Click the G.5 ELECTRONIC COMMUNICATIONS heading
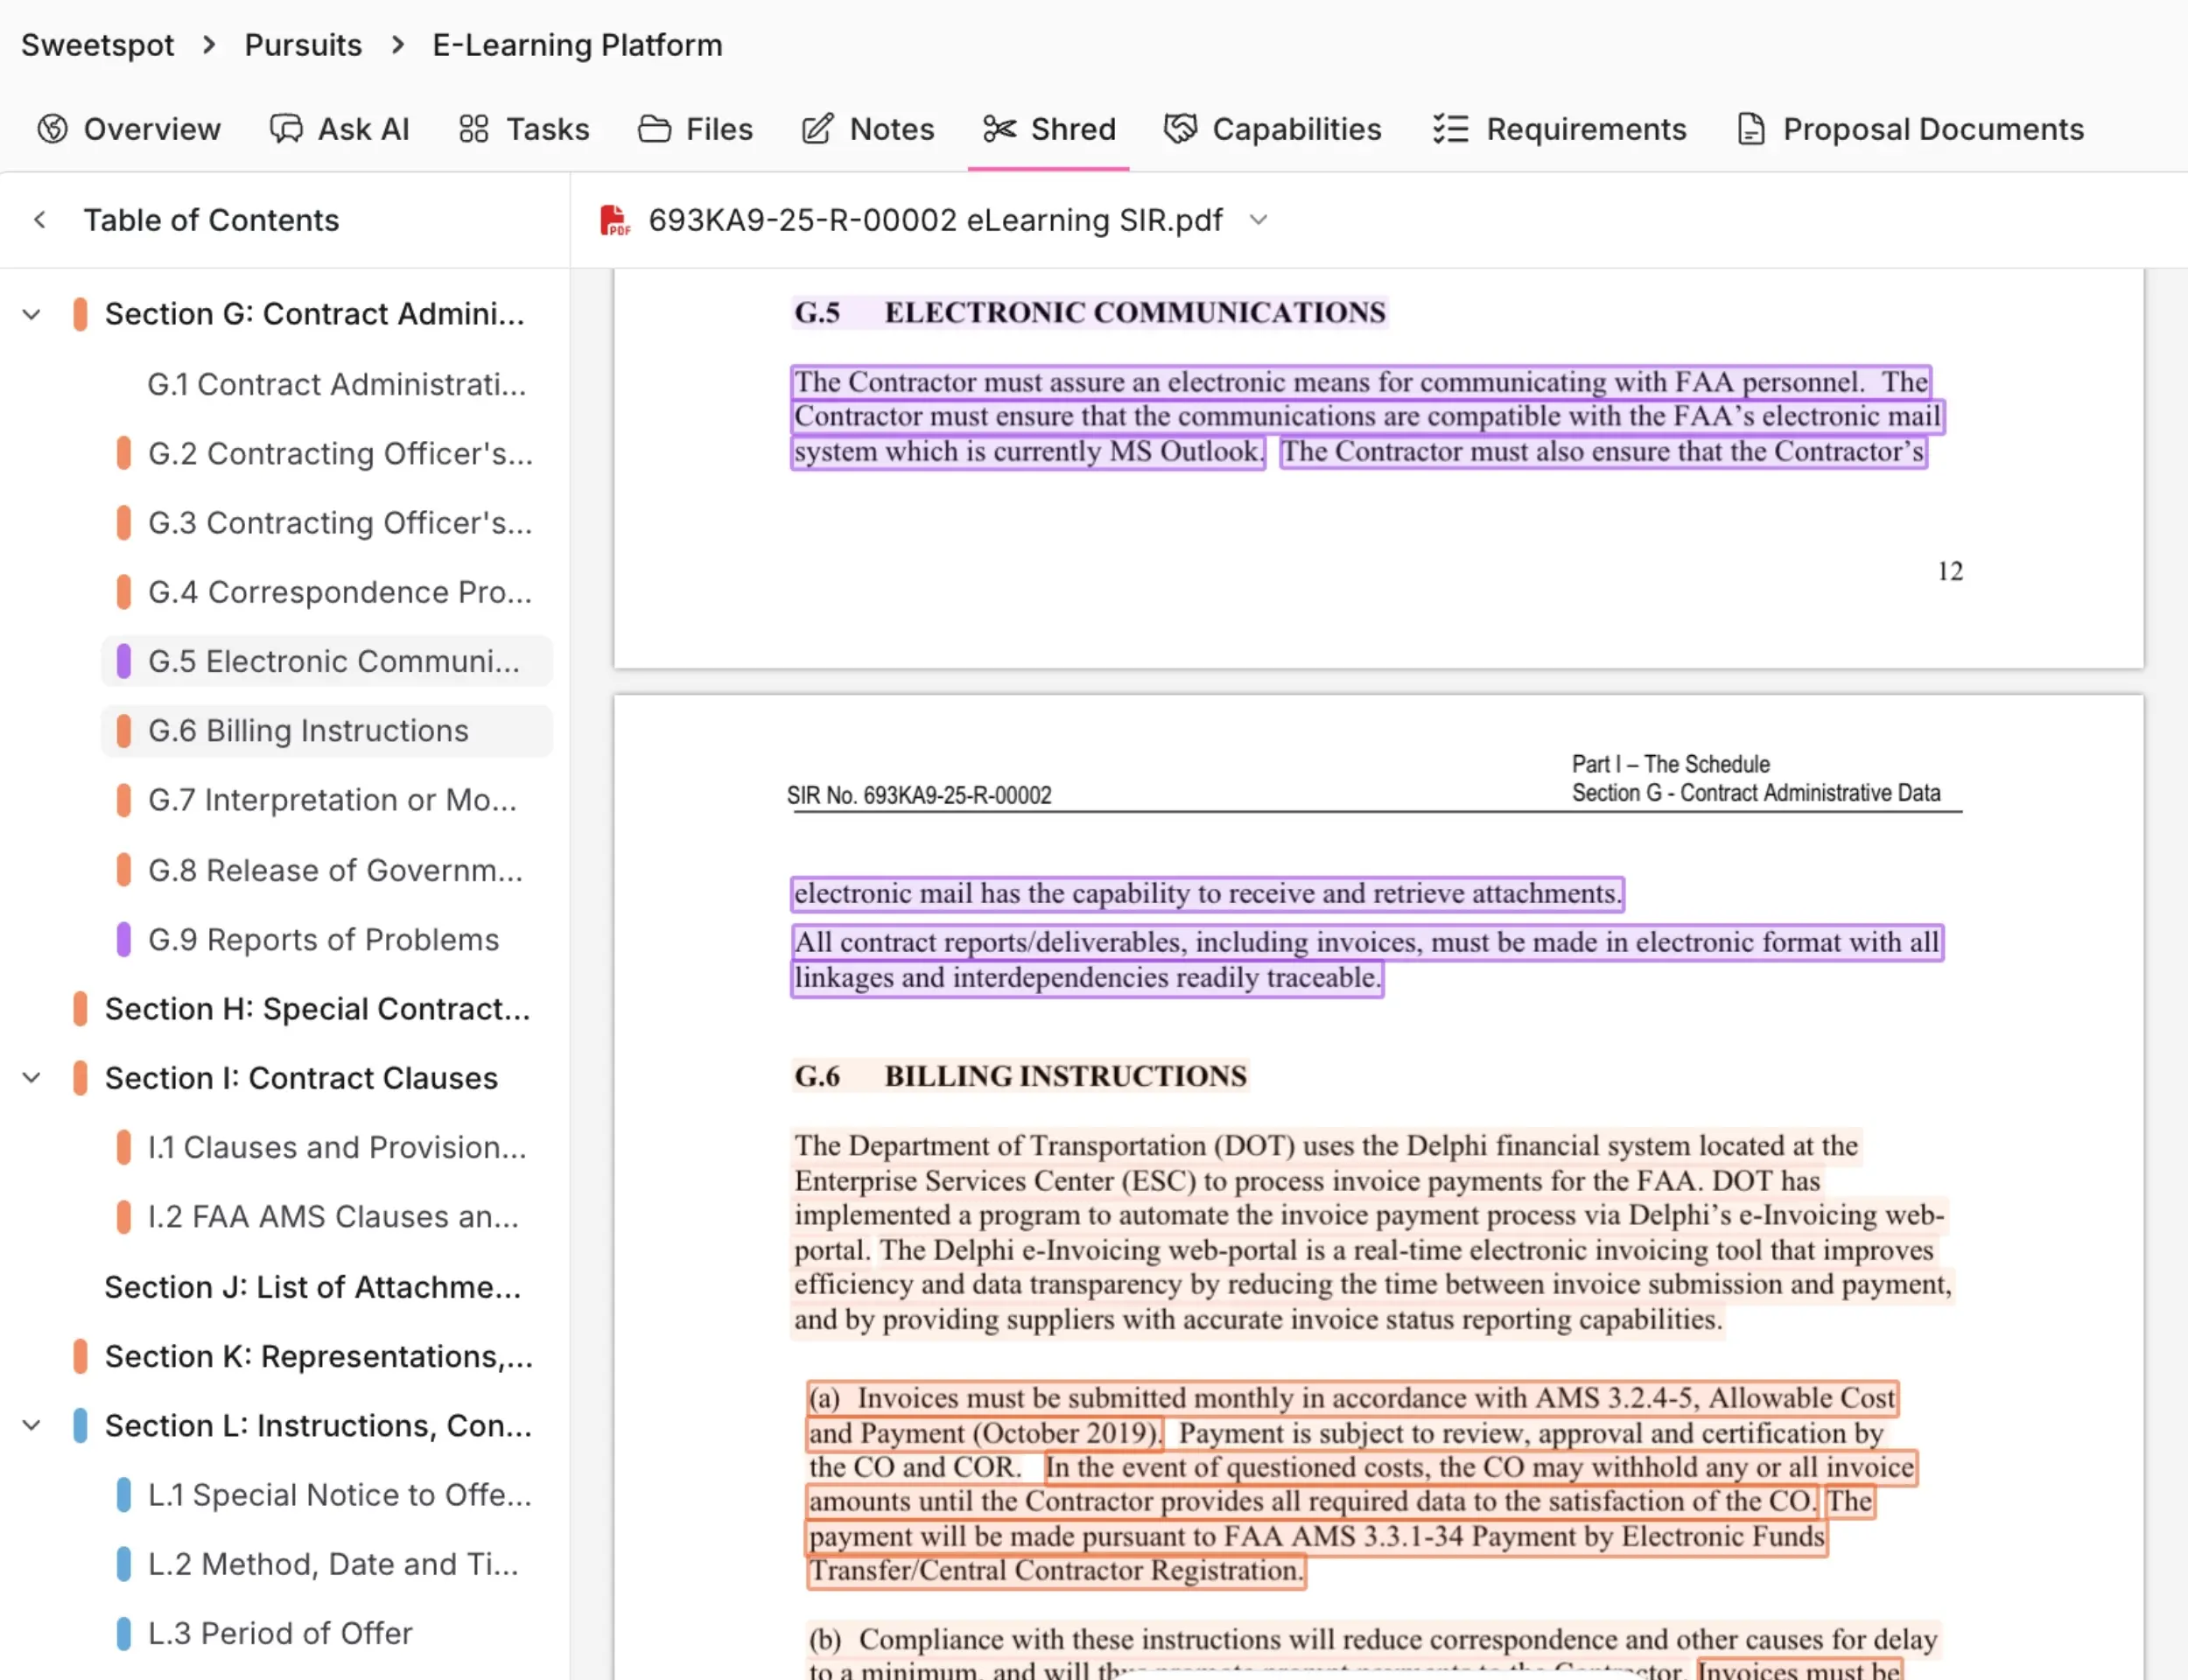The image size is (2188, 1680). 1089,313
